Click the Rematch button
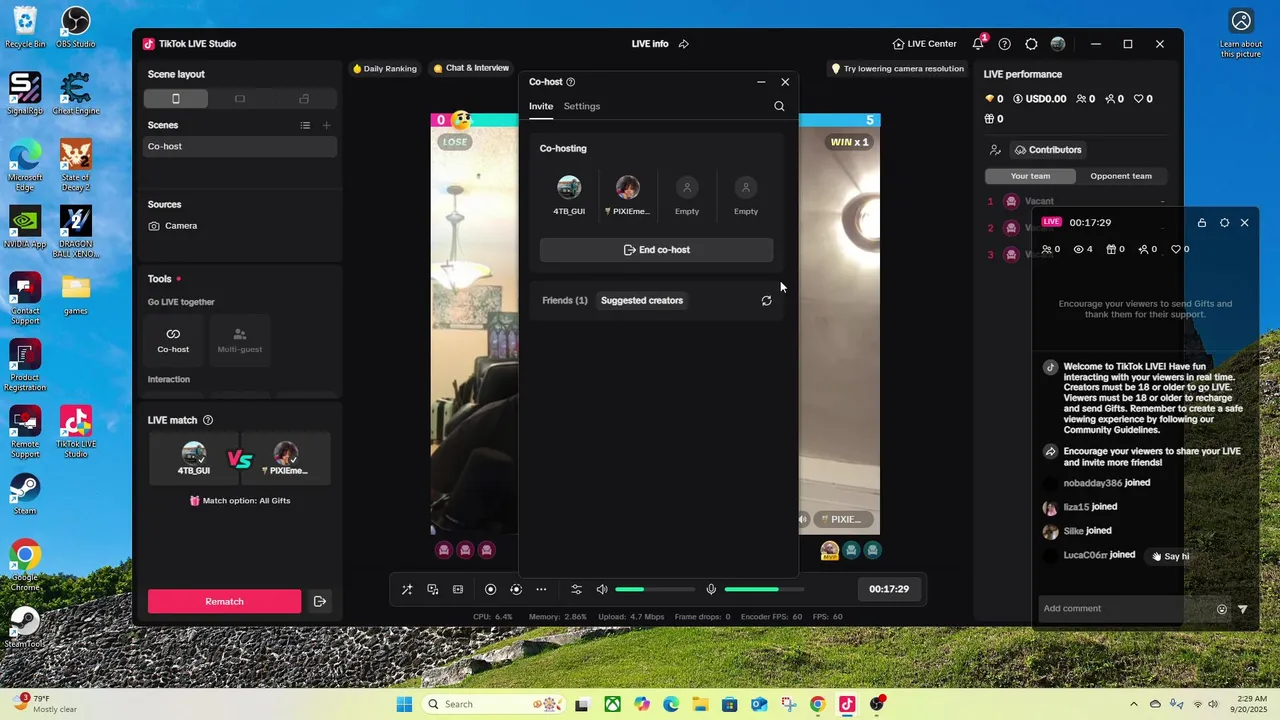Screen dimensions: 1280x720 pyautogui.click(x=224, y=601)
